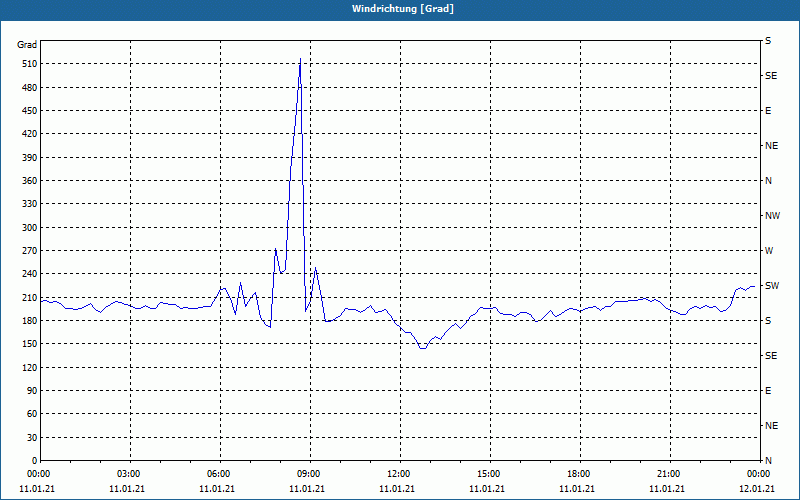The image size is (800, 500).
Task: Click the 360 y-axis value
Action: tap(30, 181)
